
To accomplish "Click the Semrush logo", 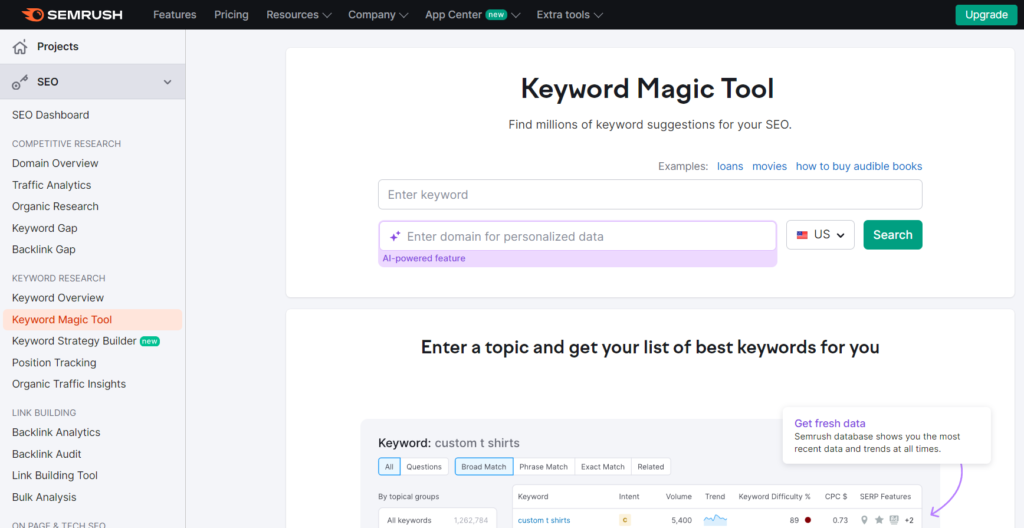I will tap(72, 14).
